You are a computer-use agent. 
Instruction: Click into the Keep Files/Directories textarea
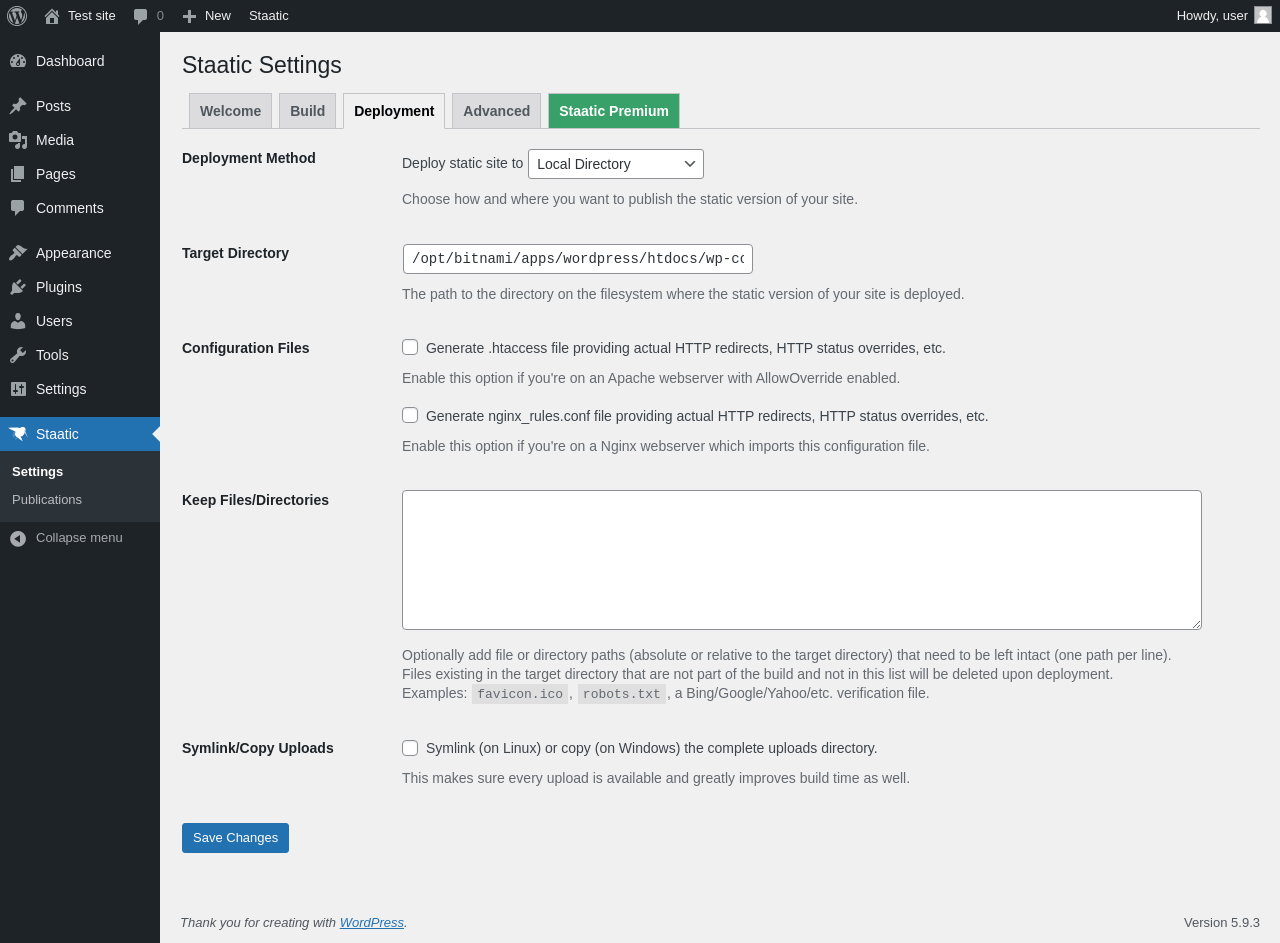pos(802,560)
